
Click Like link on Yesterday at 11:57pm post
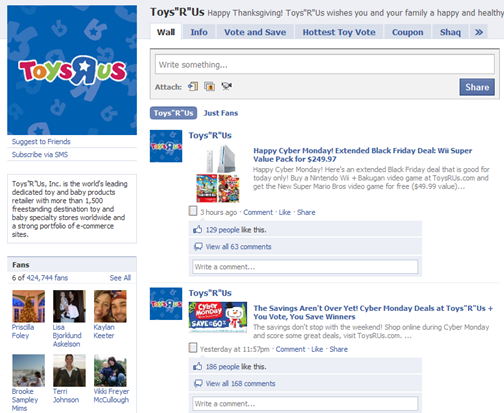[x=317, y=349]
